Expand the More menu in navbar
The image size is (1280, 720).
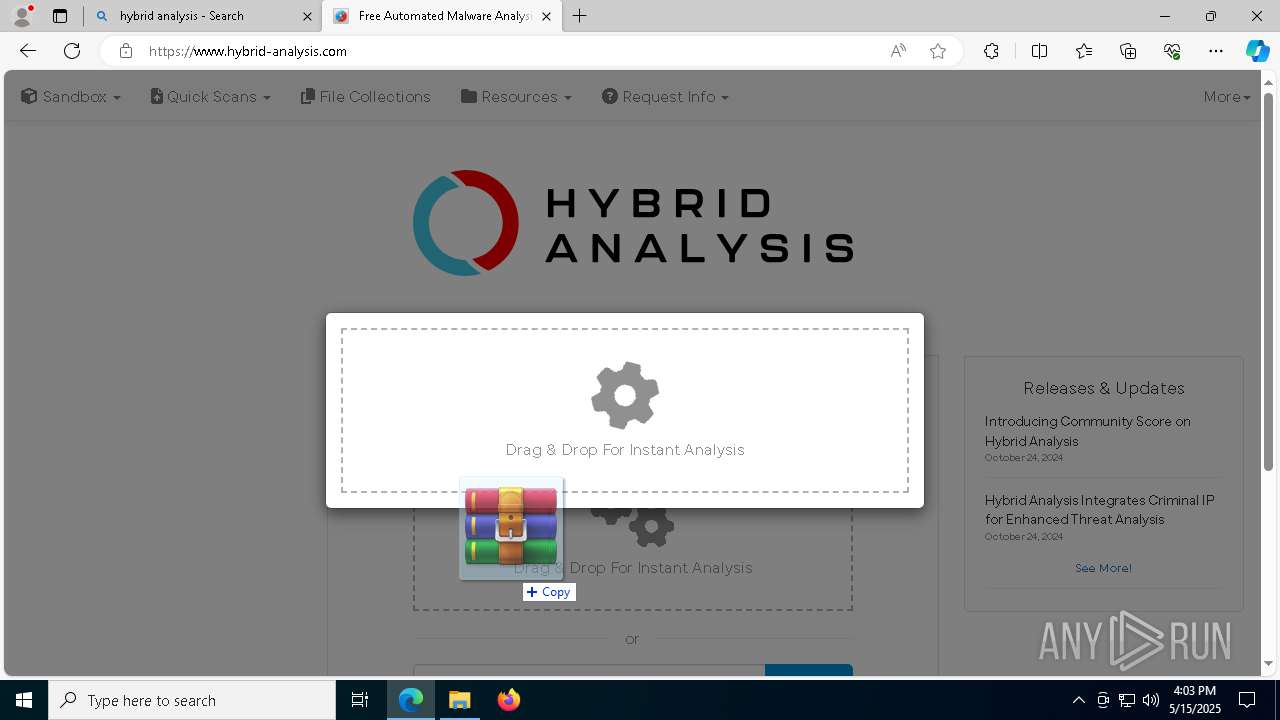point(1227,97)
